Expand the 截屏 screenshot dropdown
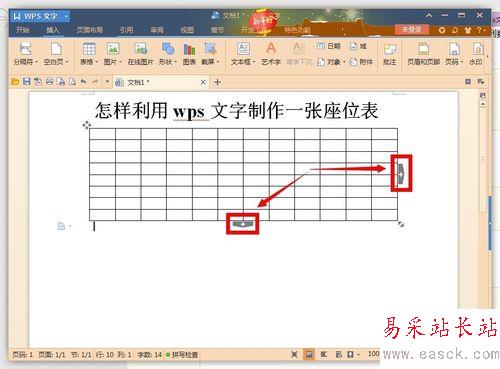Image resolution: width=500 pixels, height=369 pixels. 218,62
